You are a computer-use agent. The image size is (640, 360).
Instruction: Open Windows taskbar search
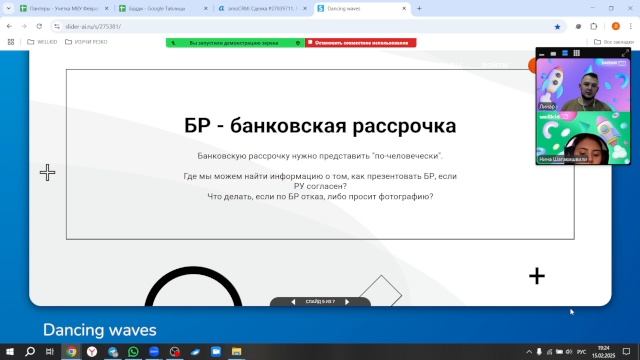(x=30, y=351)
